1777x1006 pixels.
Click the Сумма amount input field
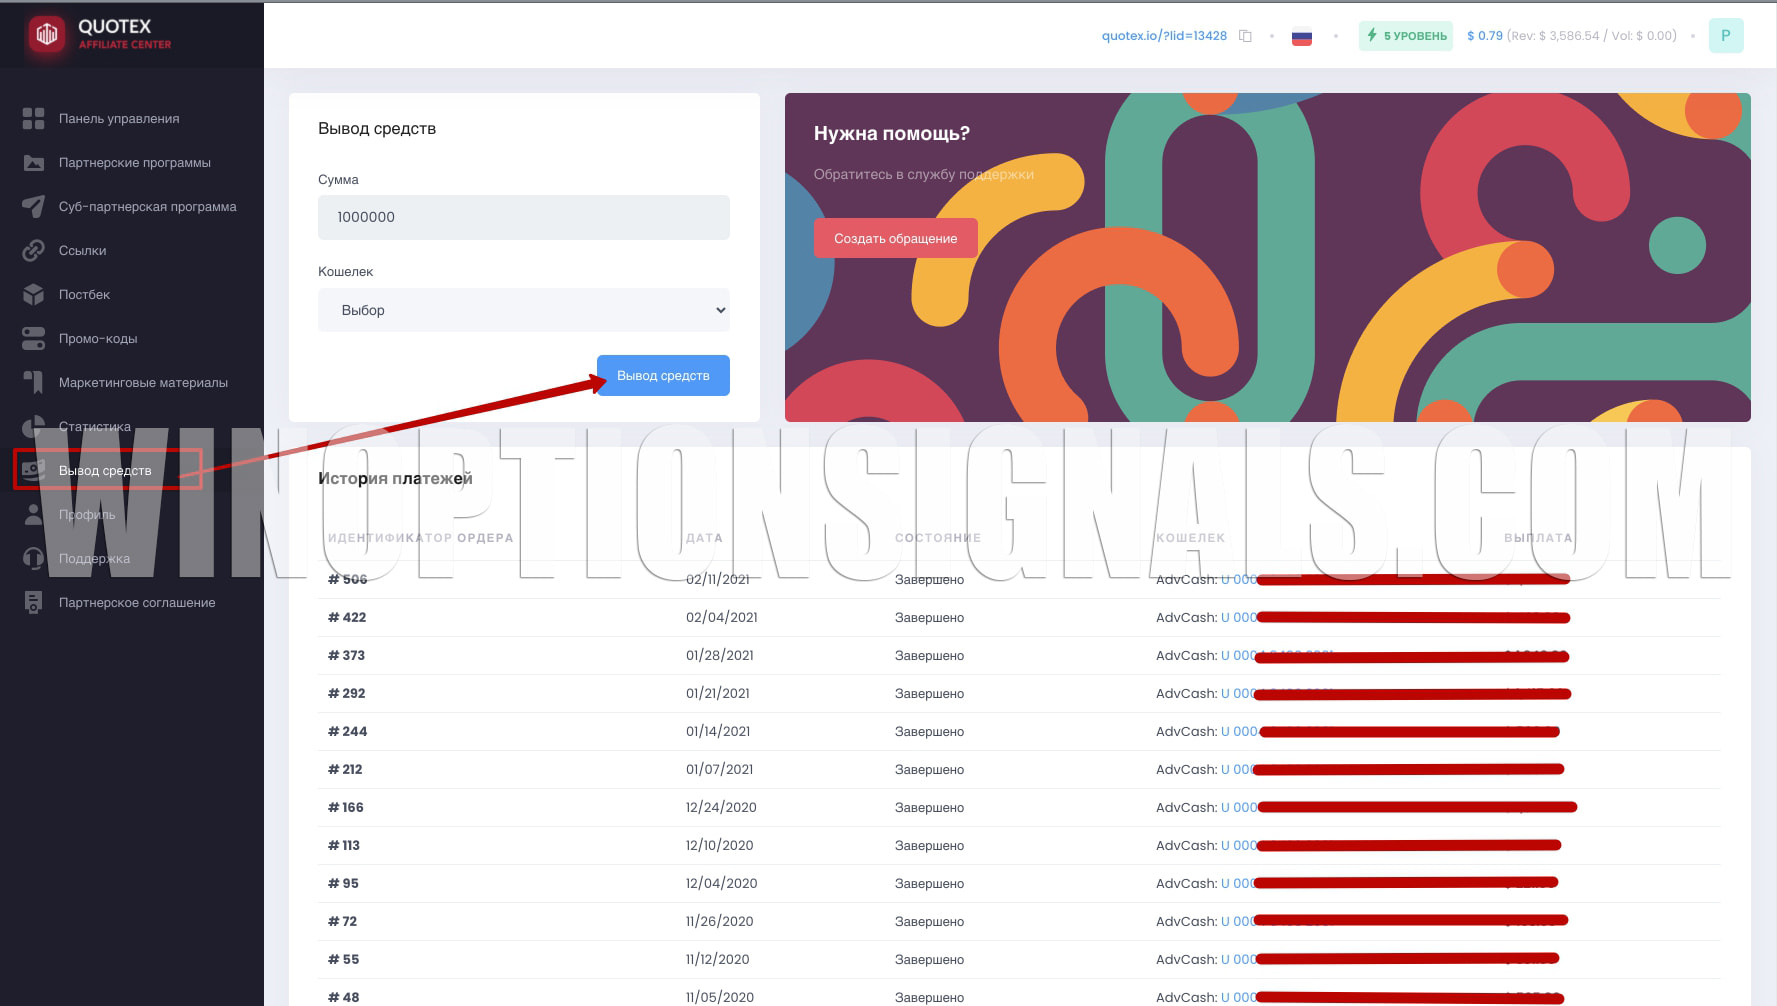point(523,217)
